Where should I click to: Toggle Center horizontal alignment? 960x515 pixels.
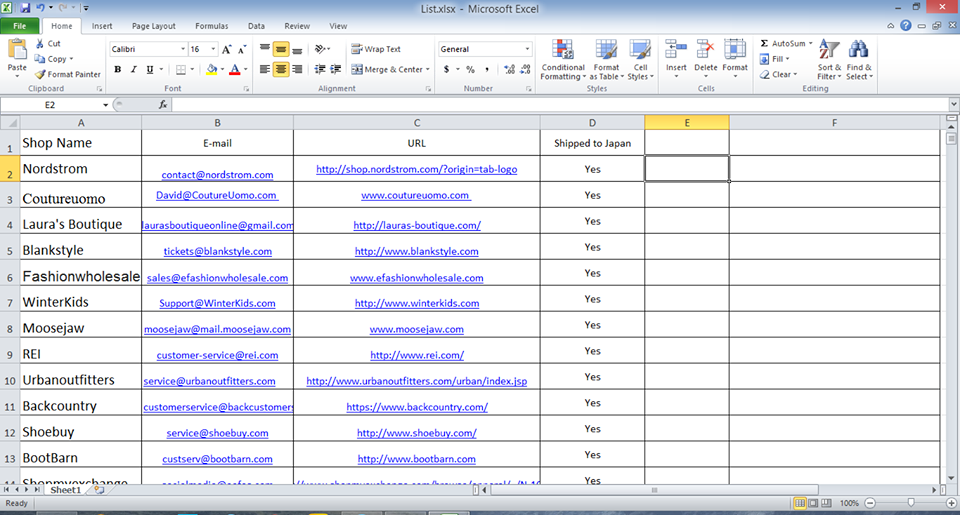[x=280, y=69]
